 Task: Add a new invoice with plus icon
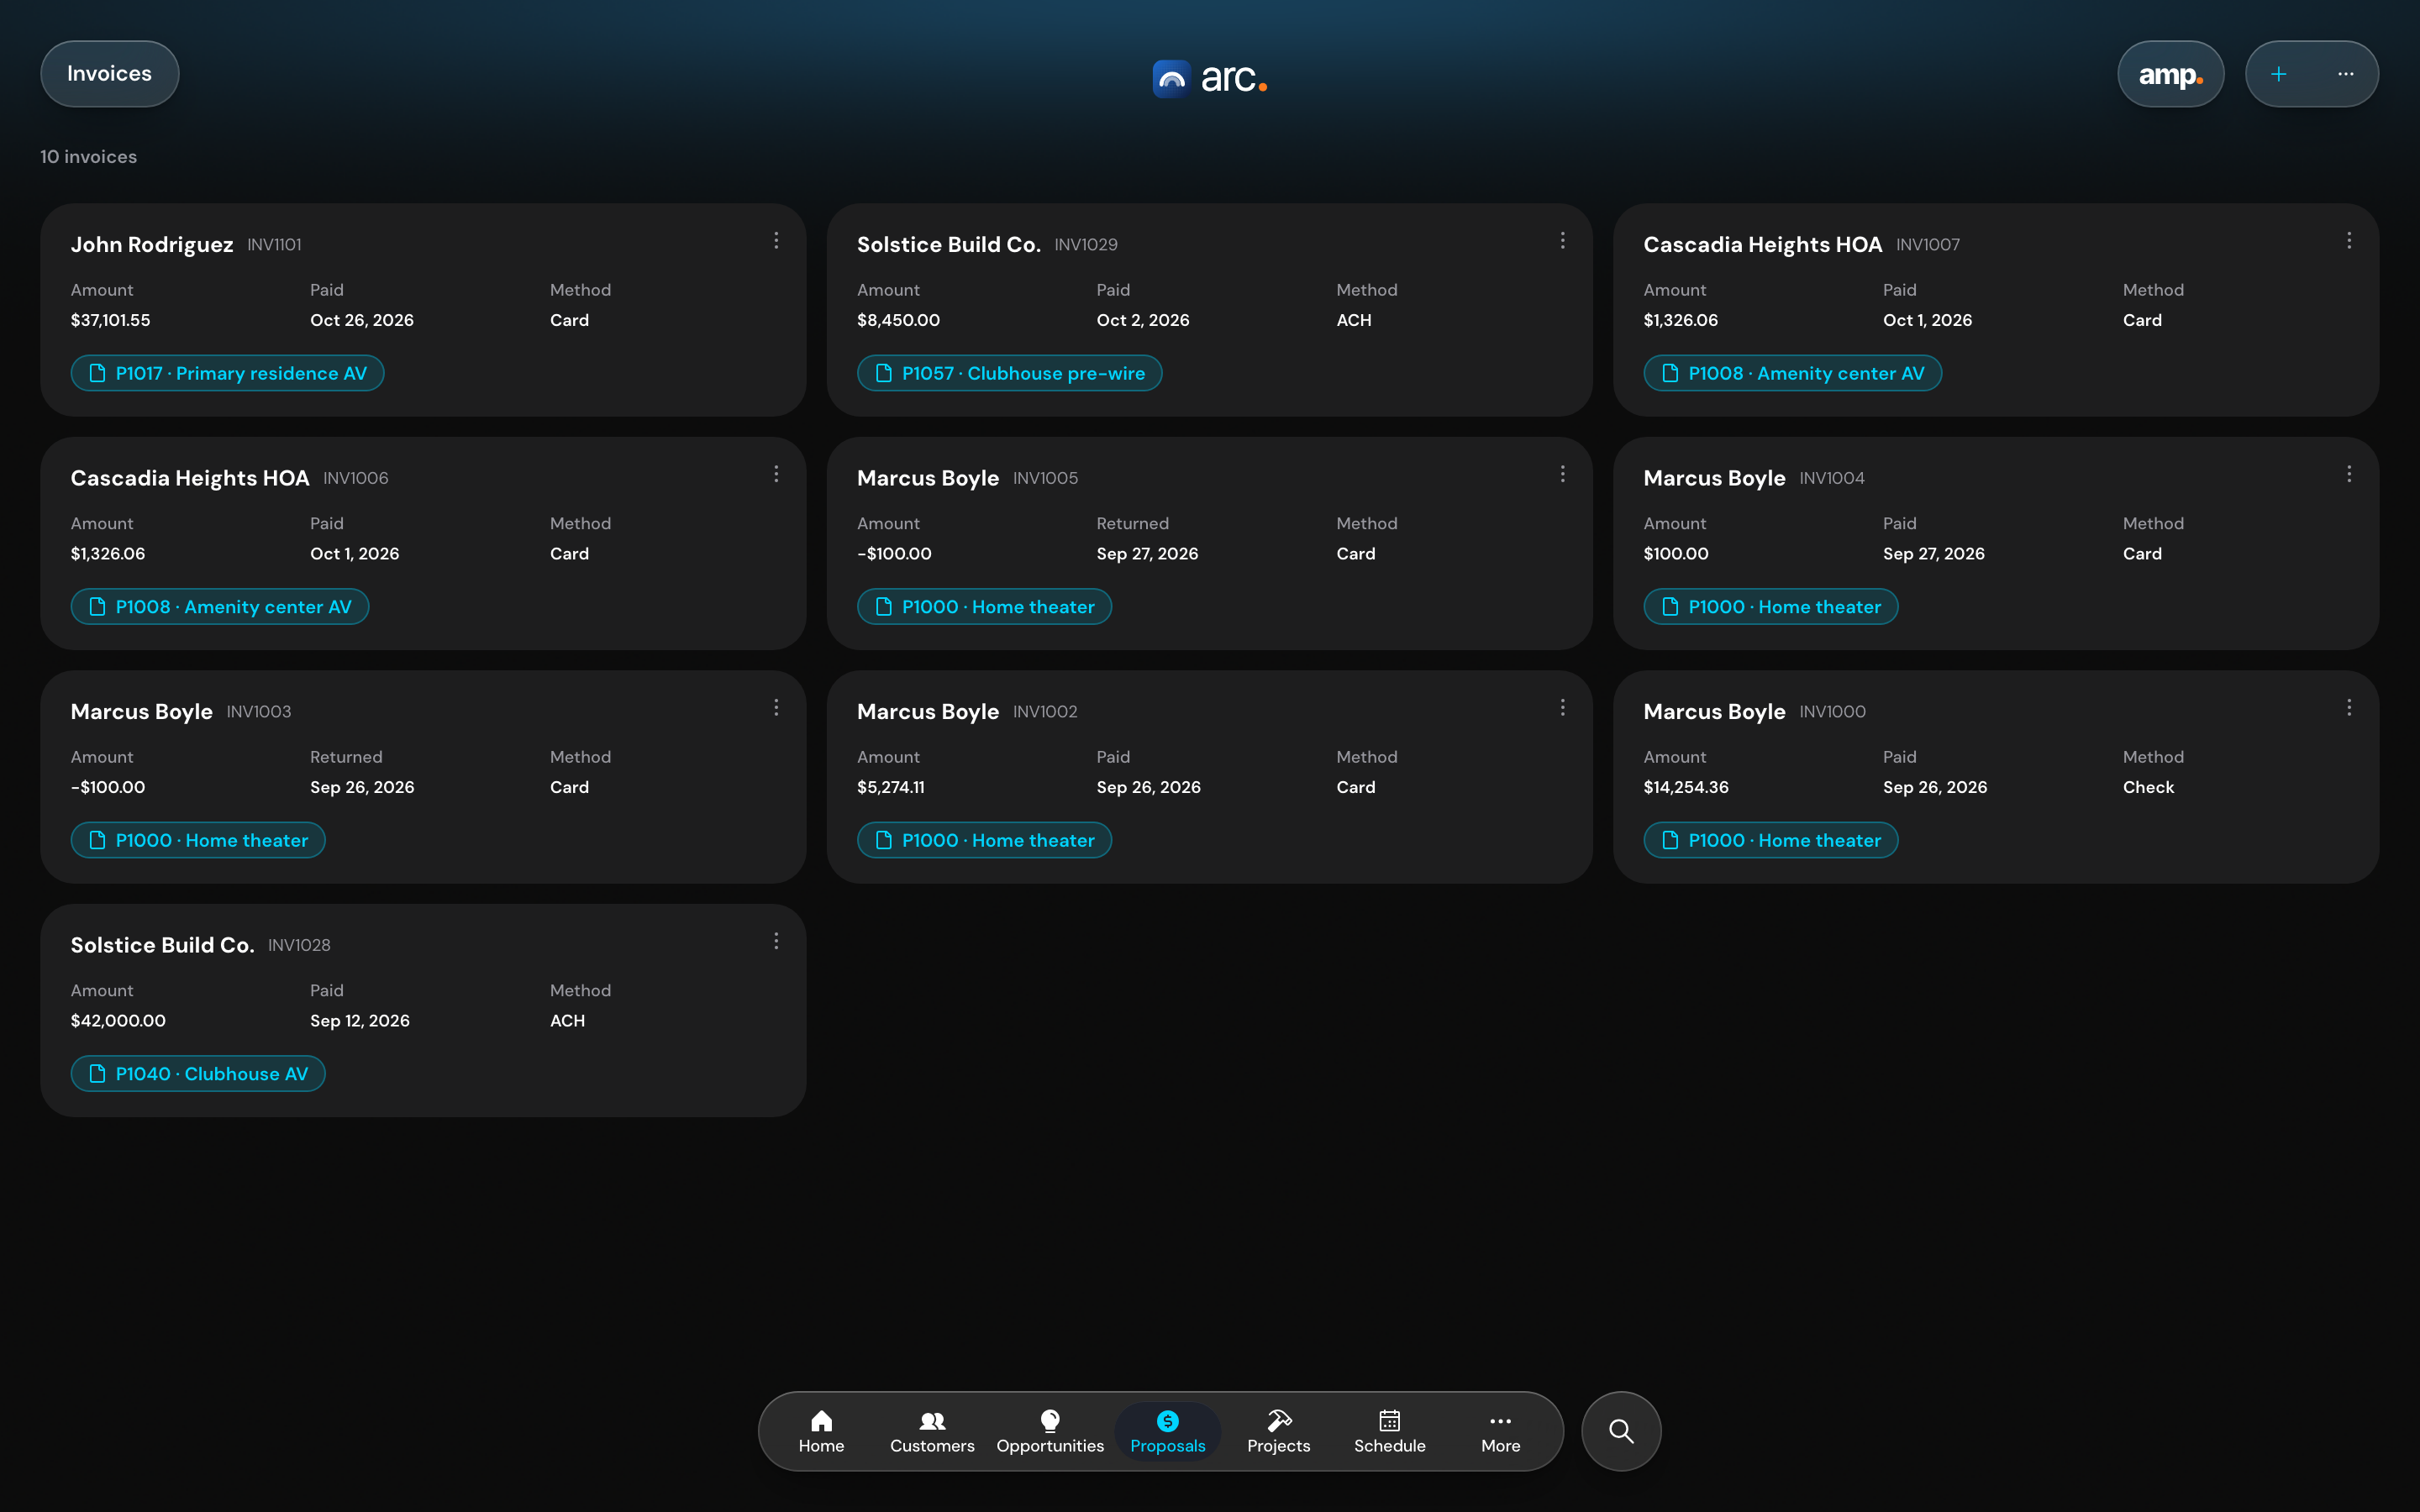coord(2278,74)
